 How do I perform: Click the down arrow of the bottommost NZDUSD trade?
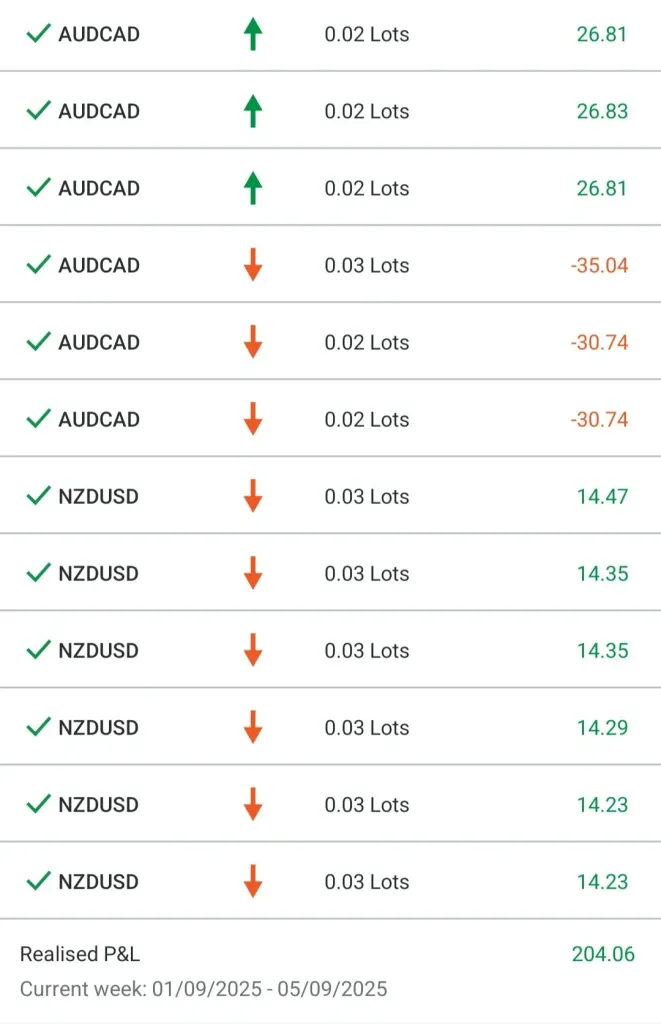pos(253,881)
